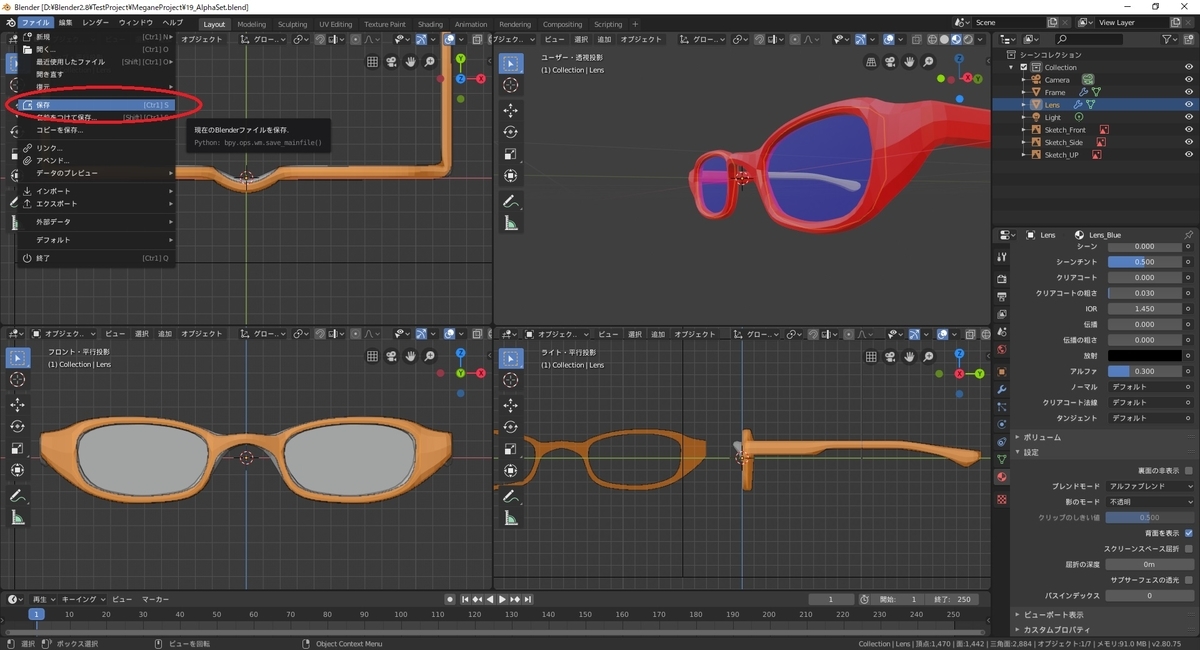Open the Modifiers wrench properties tab
The width and height of the screenshot is (1200, 650).
pos(1002,389)
